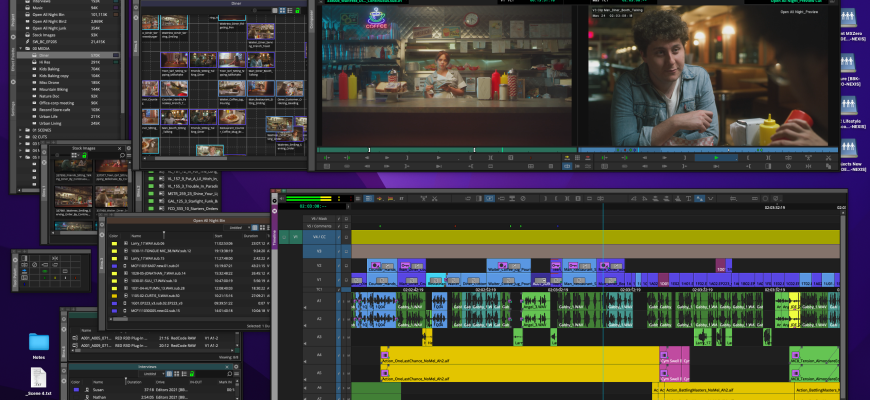The height and width of the screenshot is (400, 870).
Task: Open the Stock Images bin hamburger menu
Action: click(x=129, y=155)
